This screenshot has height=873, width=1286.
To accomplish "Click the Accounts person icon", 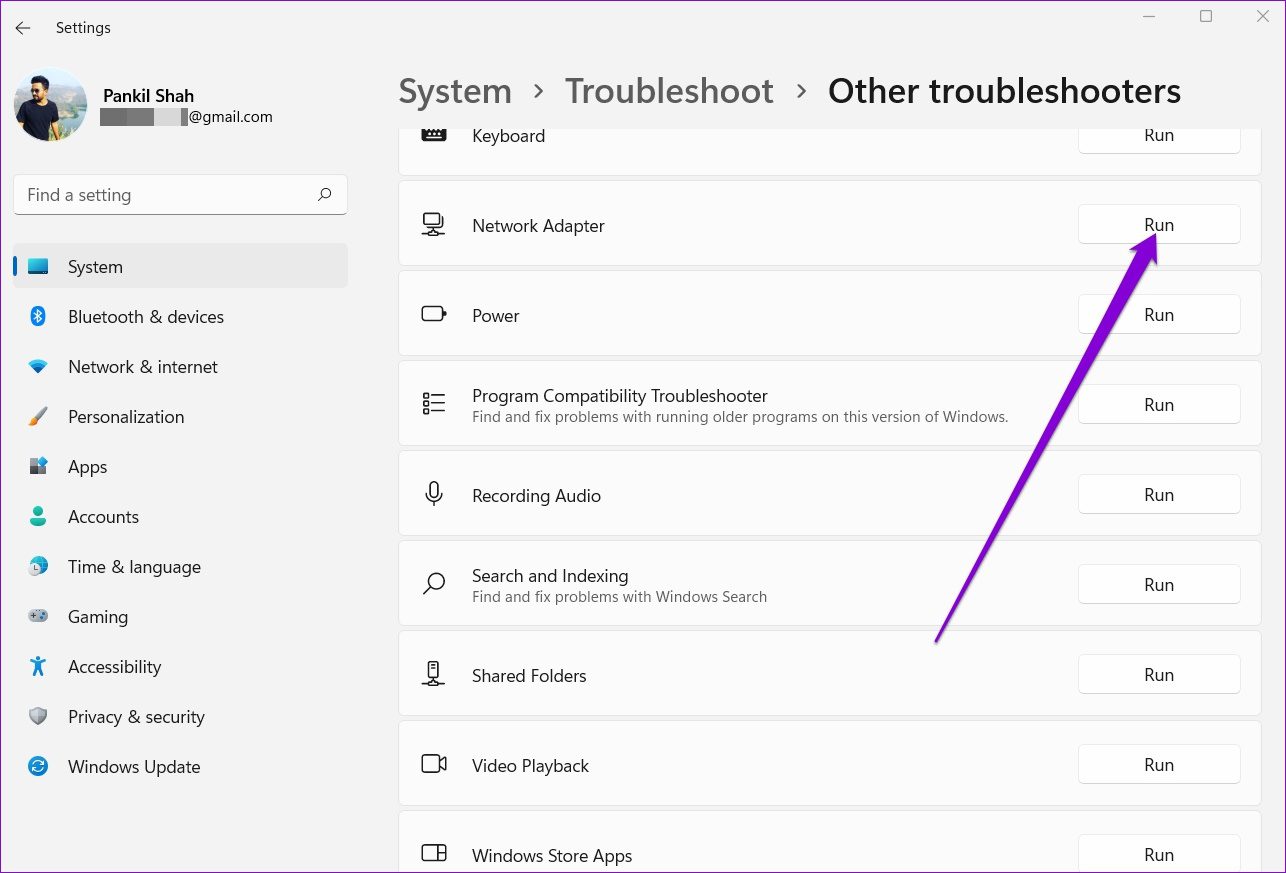I will [38, 517].
